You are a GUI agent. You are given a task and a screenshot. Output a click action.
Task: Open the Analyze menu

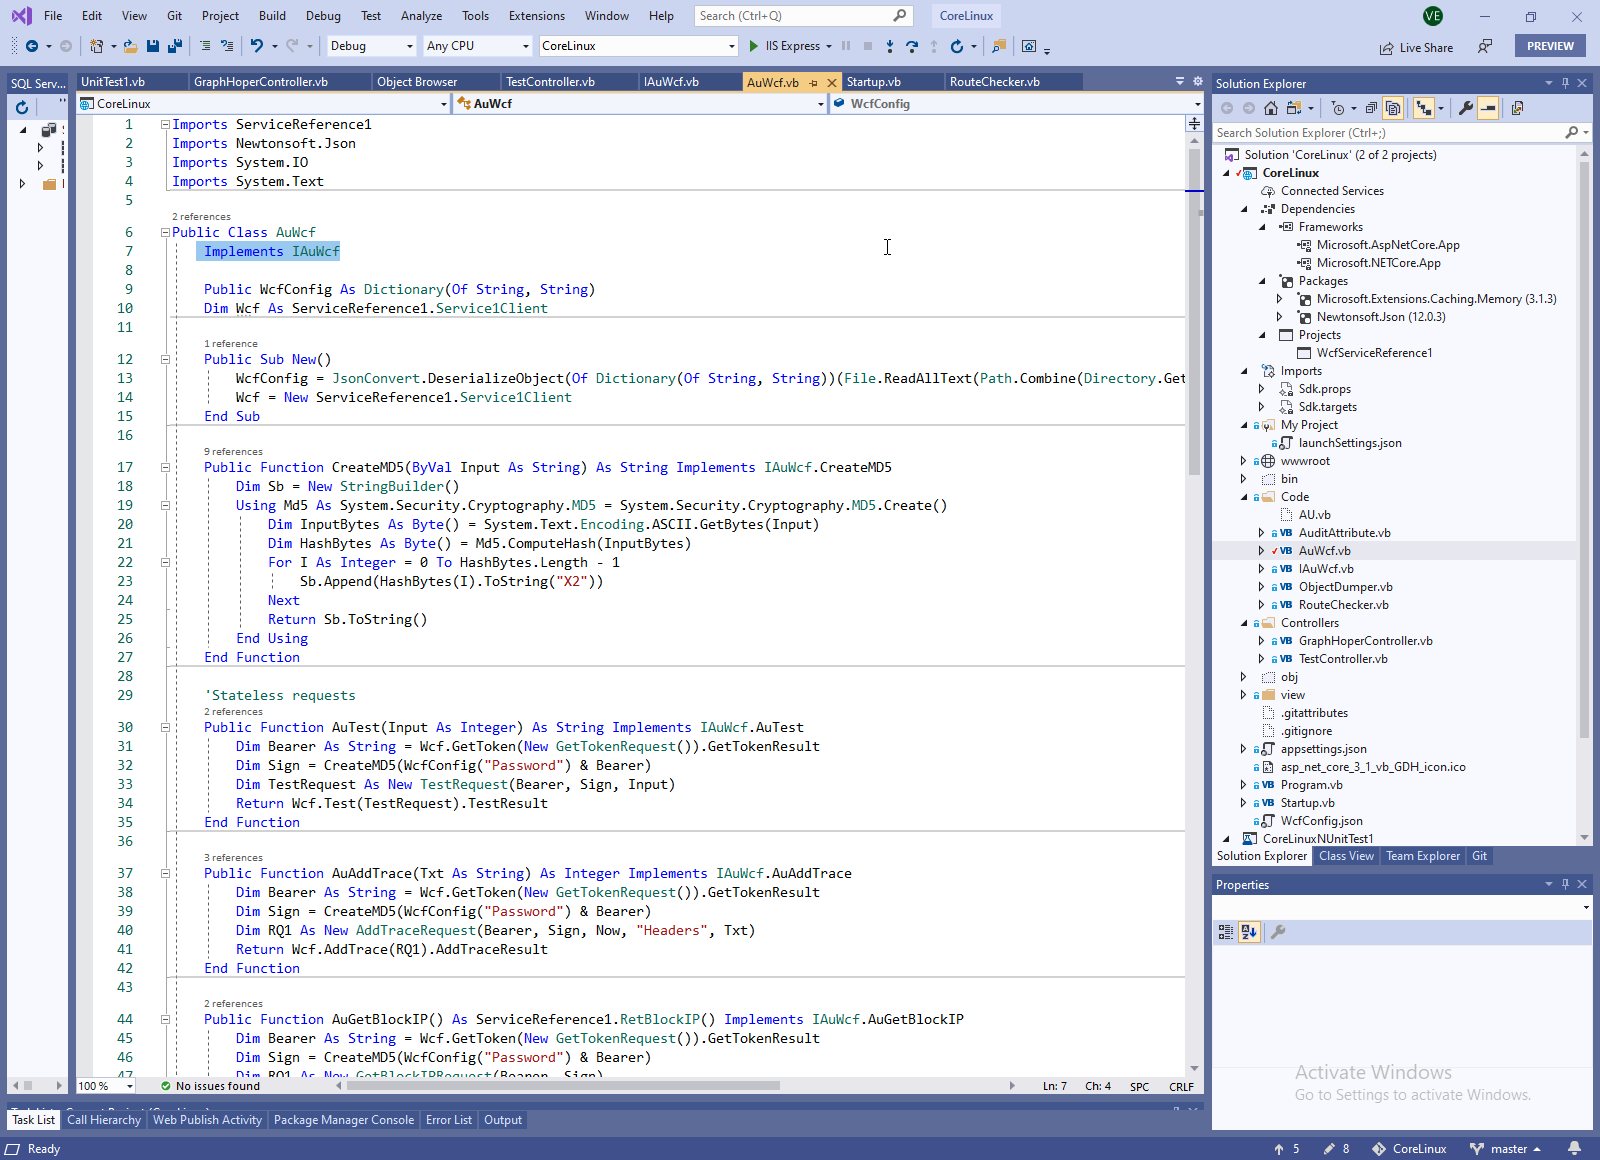pyautogui.click(x=421, y=16)
